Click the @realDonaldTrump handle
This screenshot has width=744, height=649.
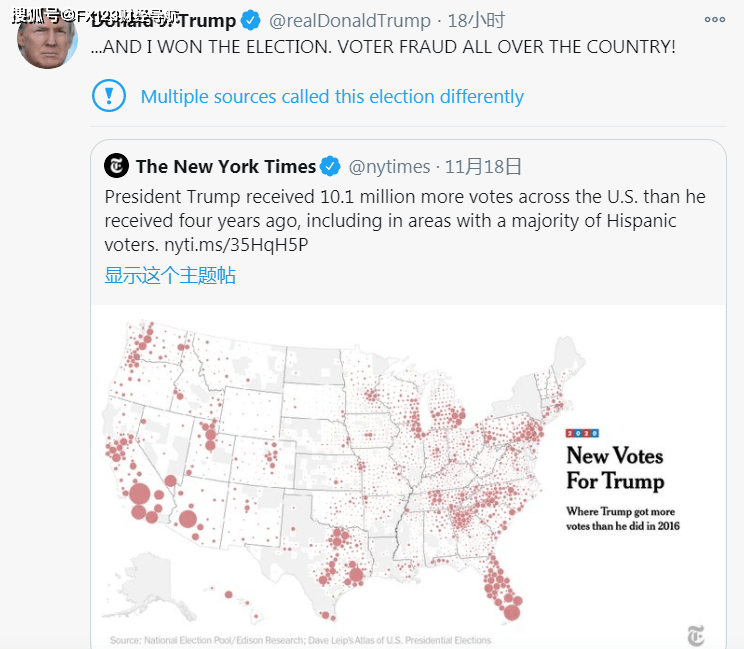point(350,20)
